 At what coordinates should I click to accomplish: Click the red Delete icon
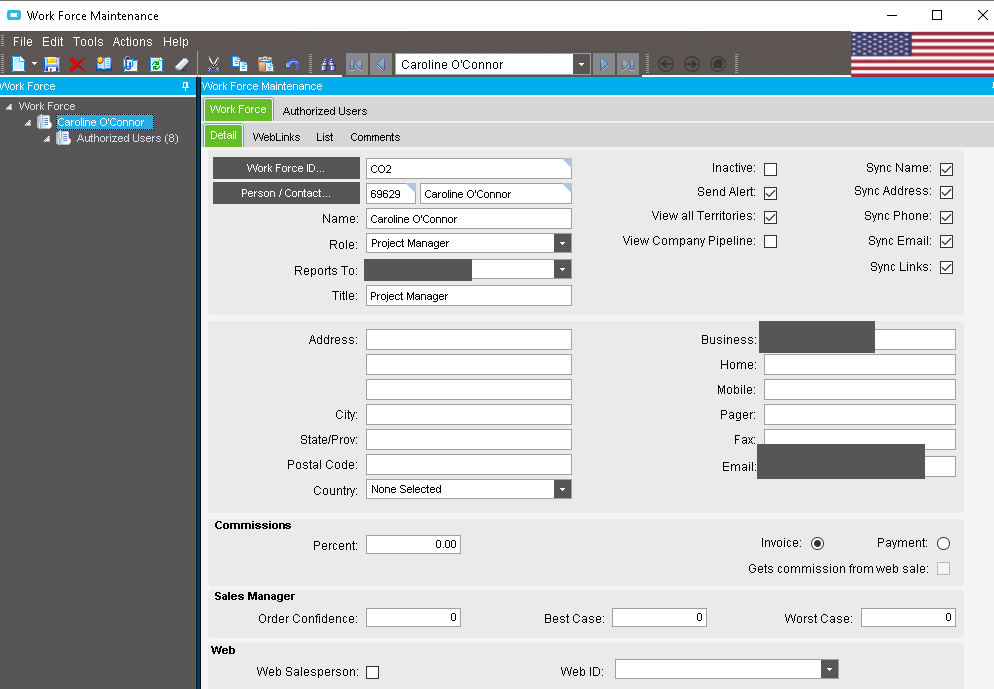pos(77,64)
